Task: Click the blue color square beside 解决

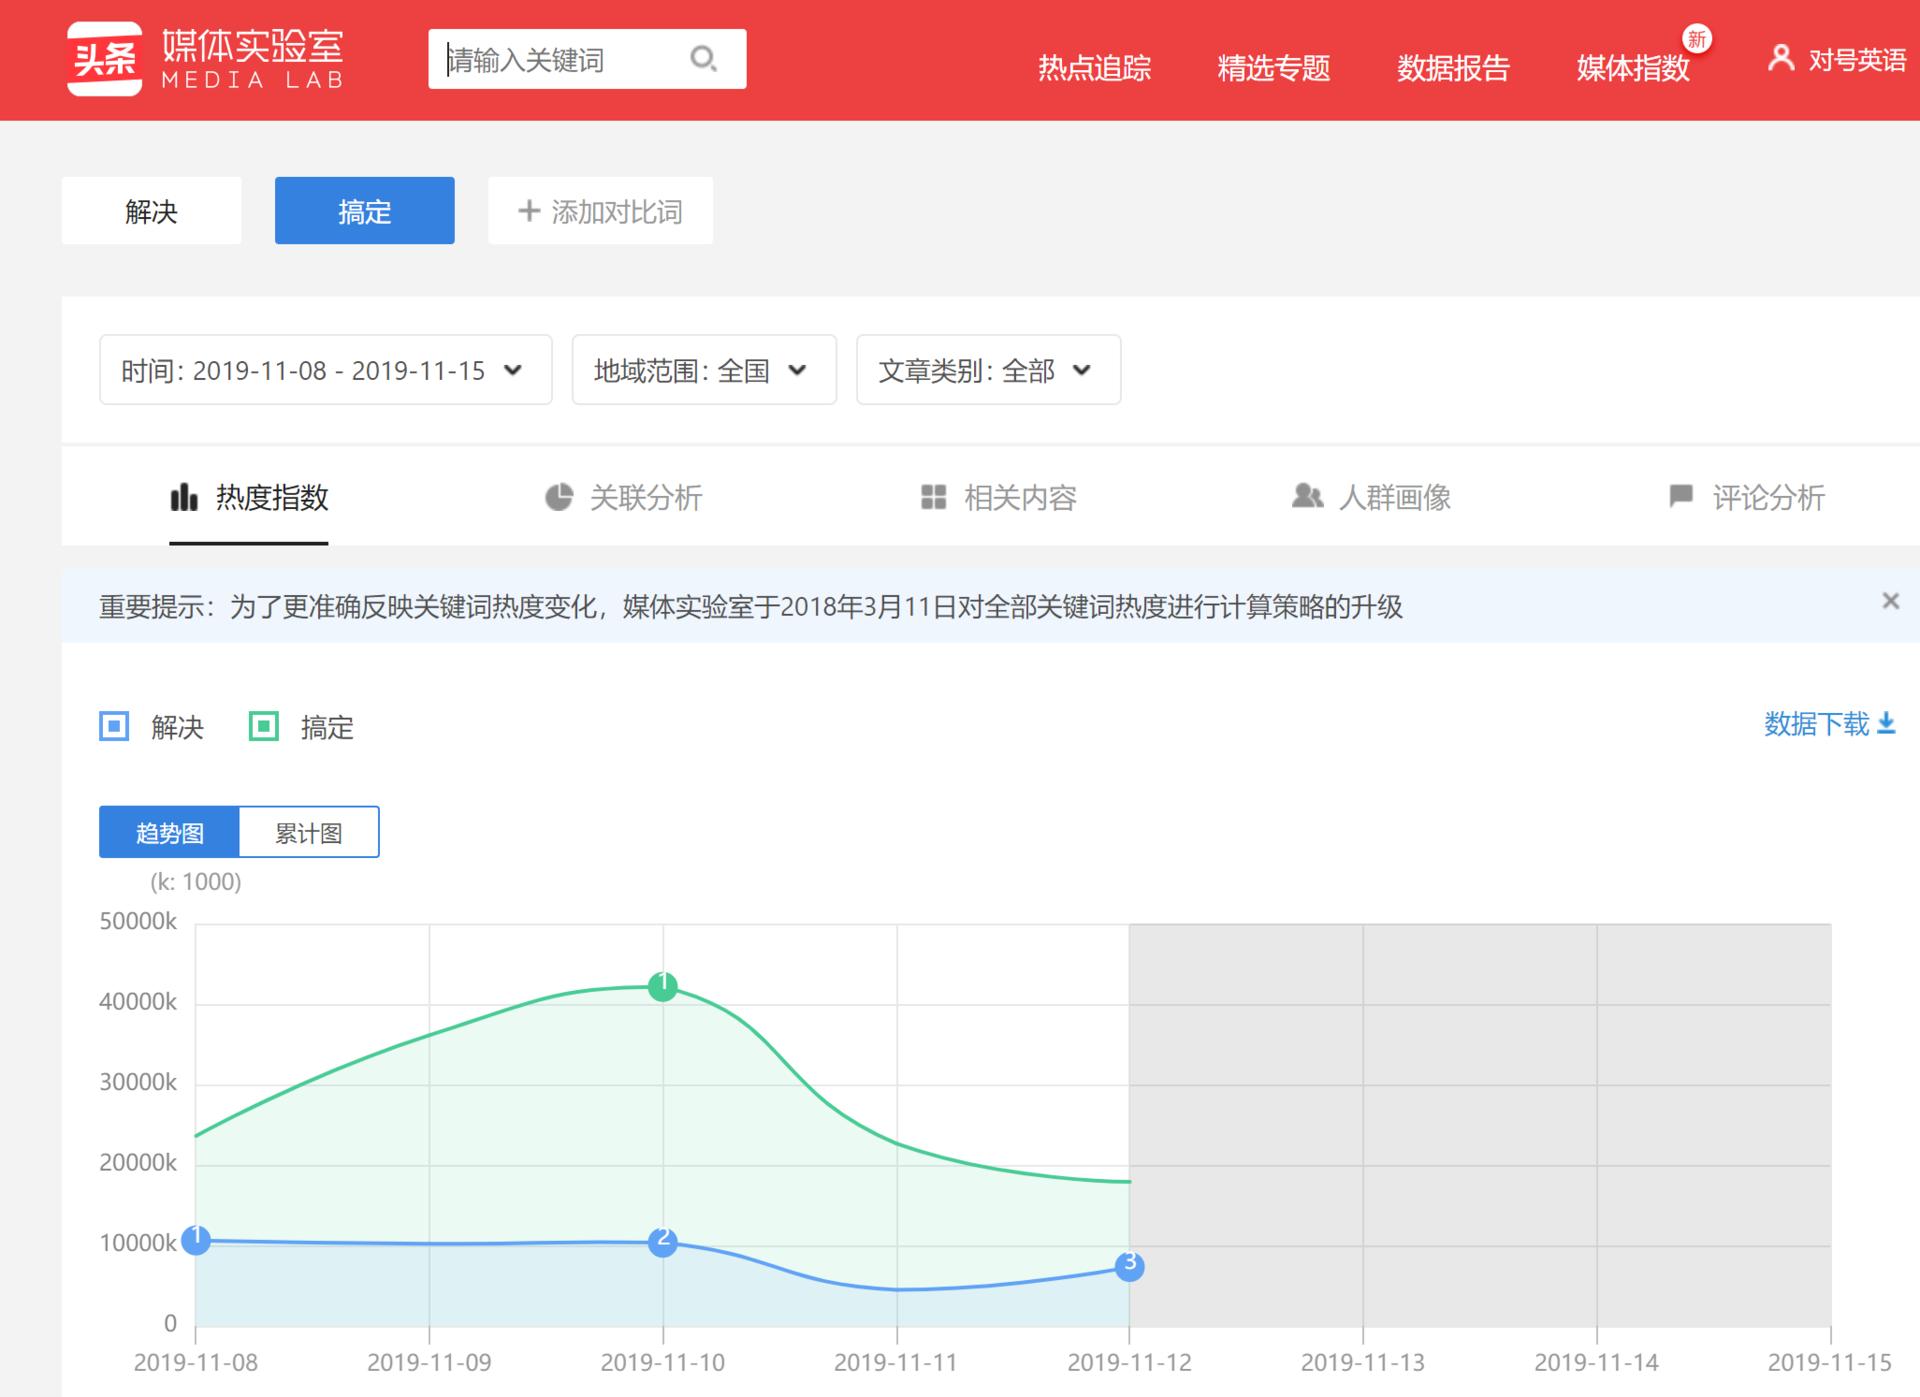Action: point(114,727)
